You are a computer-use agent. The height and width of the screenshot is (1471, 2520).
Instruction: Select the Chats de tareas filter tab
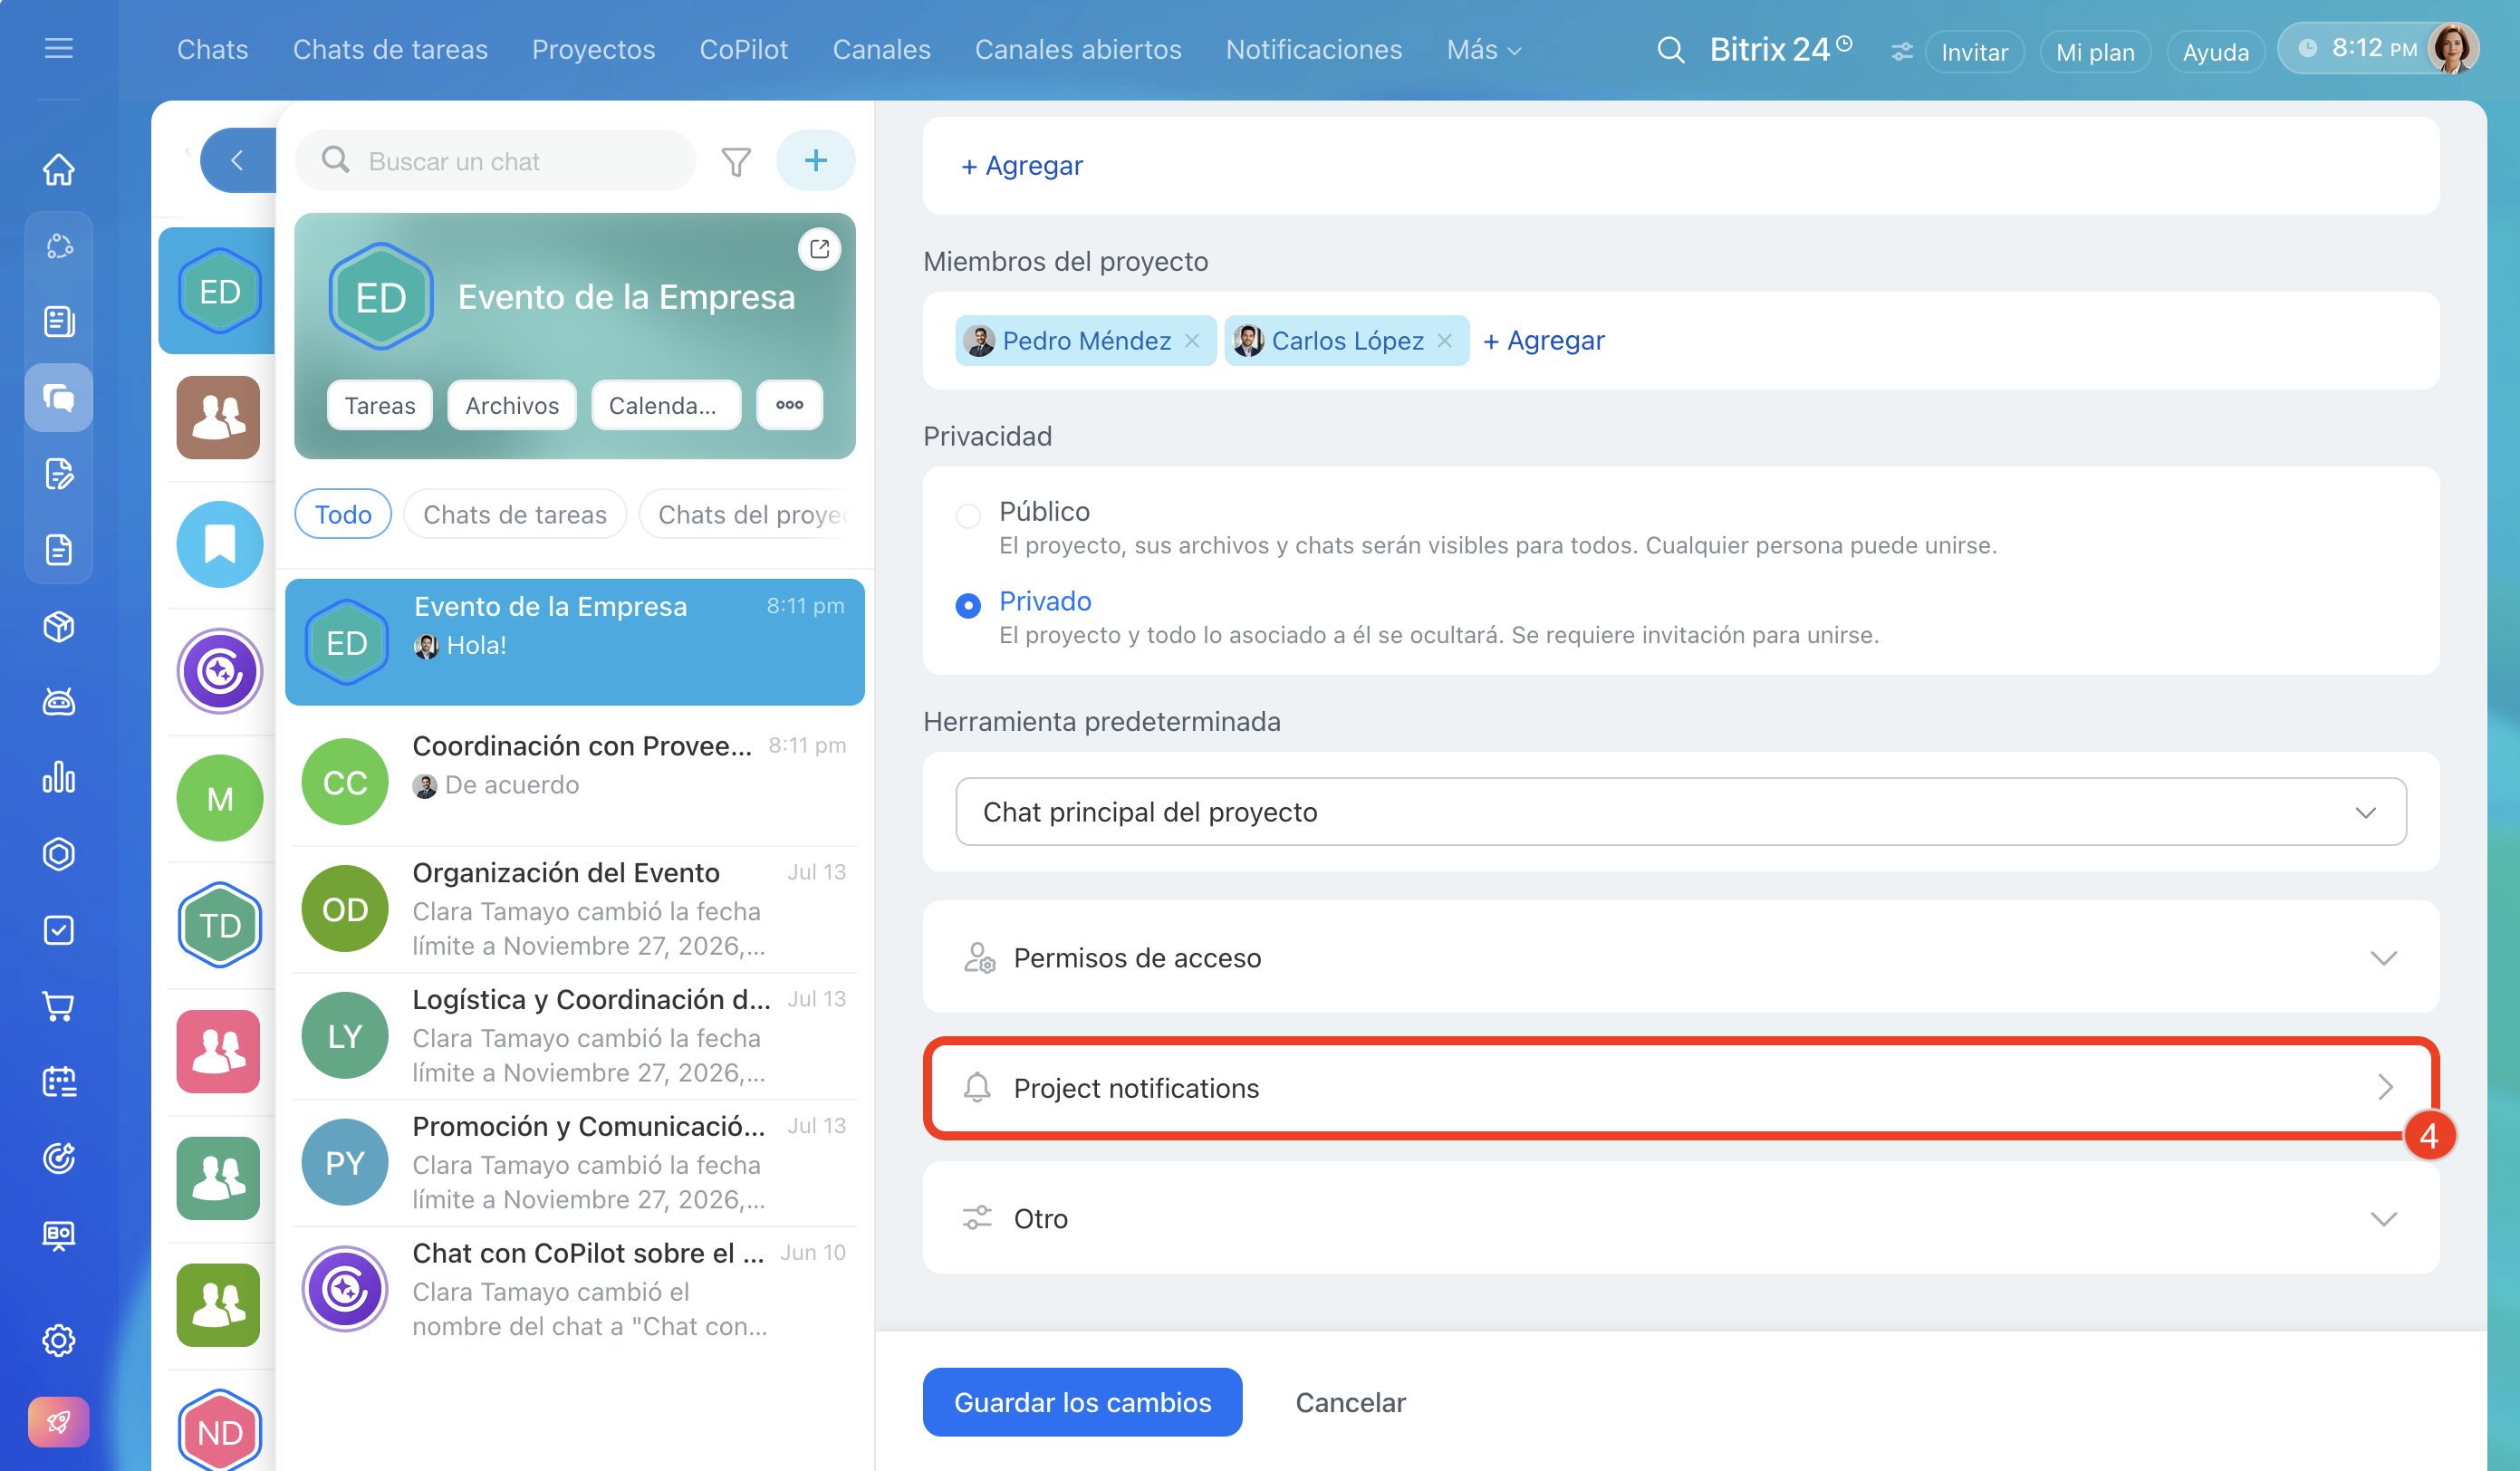click(515, 514)
